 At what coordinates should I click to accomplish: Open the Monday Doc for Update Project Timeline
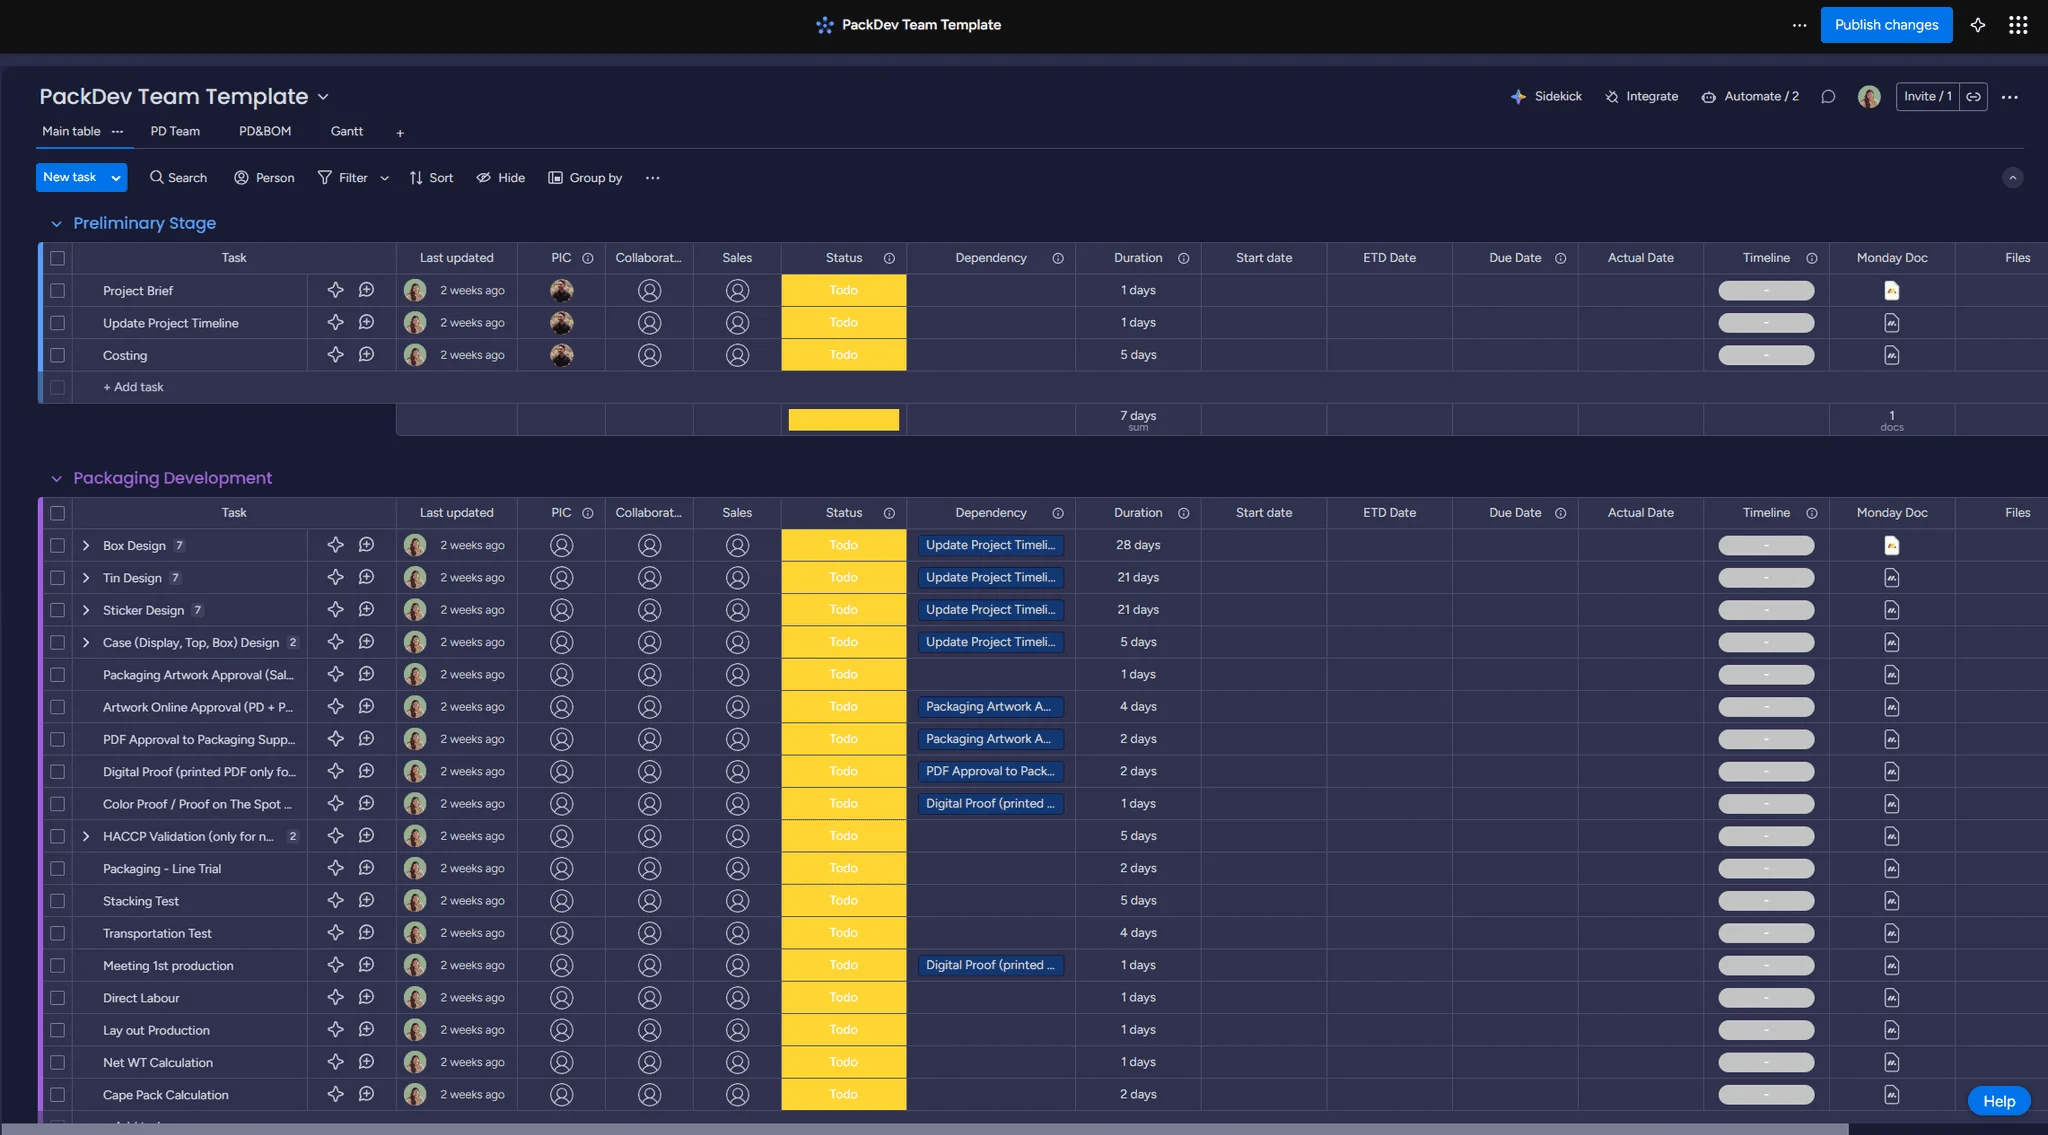click(x=1890, y=322)
